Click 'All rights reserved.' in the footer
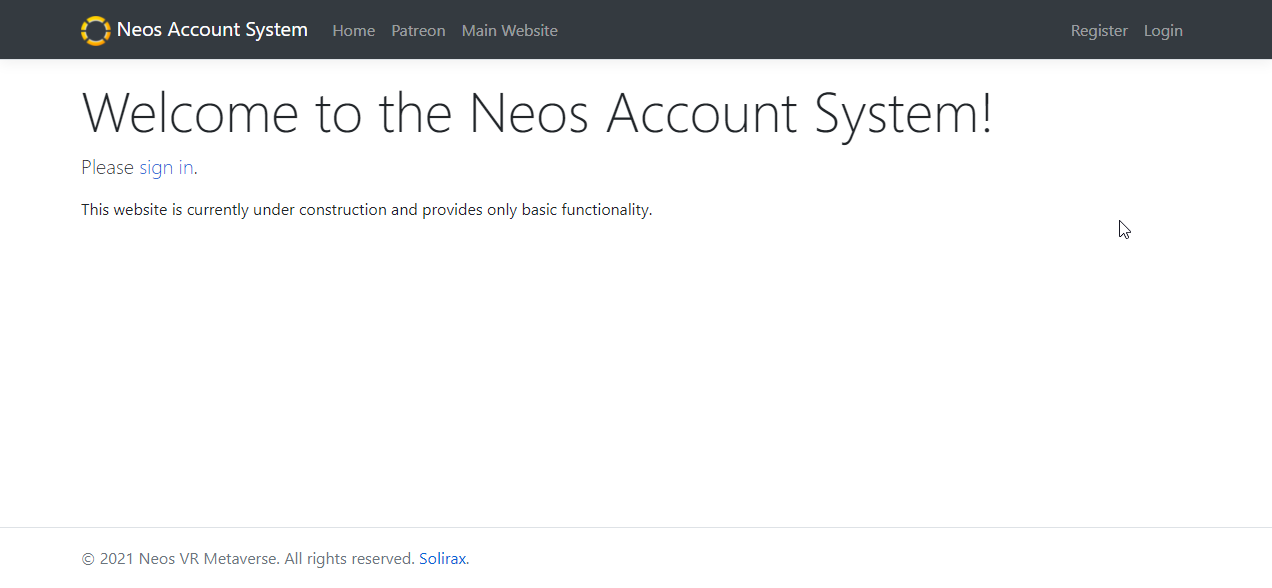 tap(349, 559)
